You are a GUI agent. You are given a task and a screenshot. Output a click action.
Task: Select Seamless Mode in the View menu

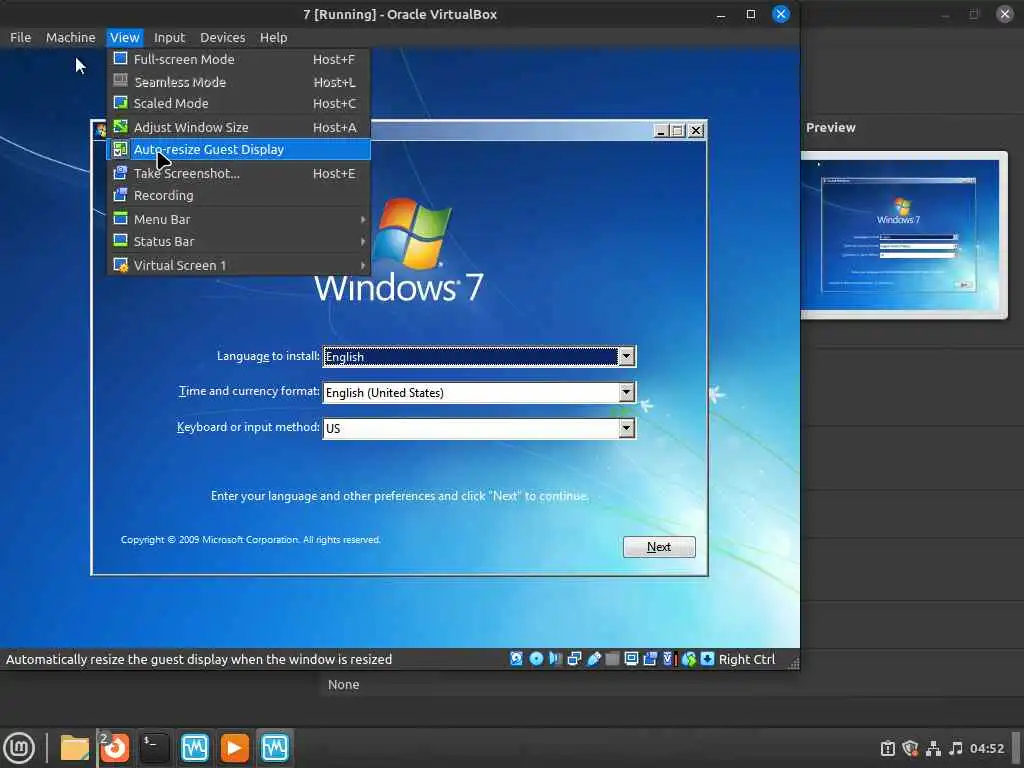[238, 82]
